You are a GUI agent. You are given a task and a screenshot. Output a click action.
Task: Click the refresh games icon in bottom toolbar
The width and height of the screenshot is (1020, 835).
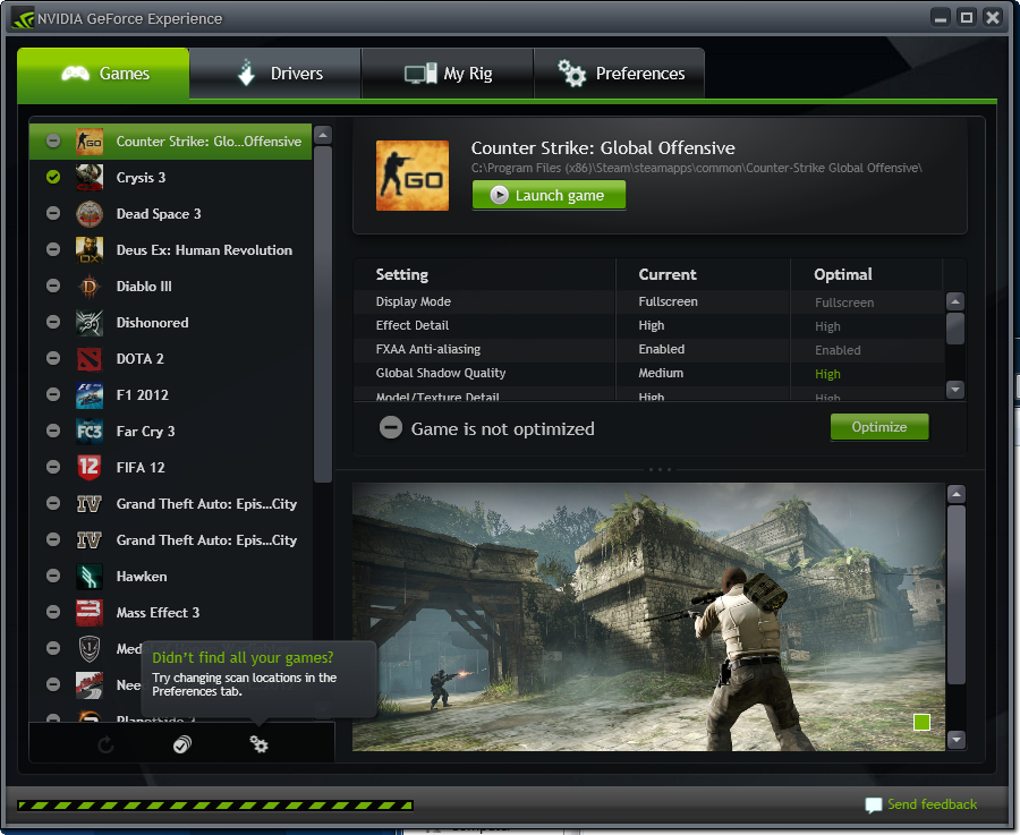click(106, 745)
